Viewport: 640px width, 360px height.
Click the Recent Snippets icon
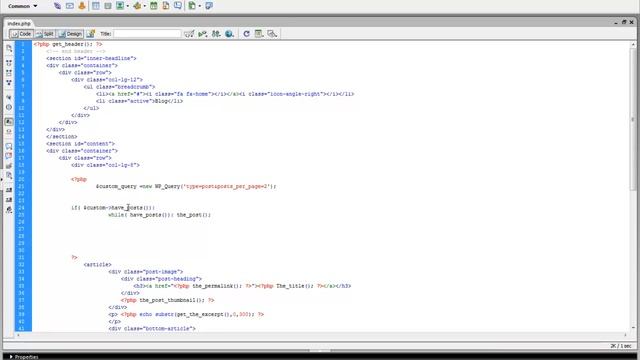[9, 176]
